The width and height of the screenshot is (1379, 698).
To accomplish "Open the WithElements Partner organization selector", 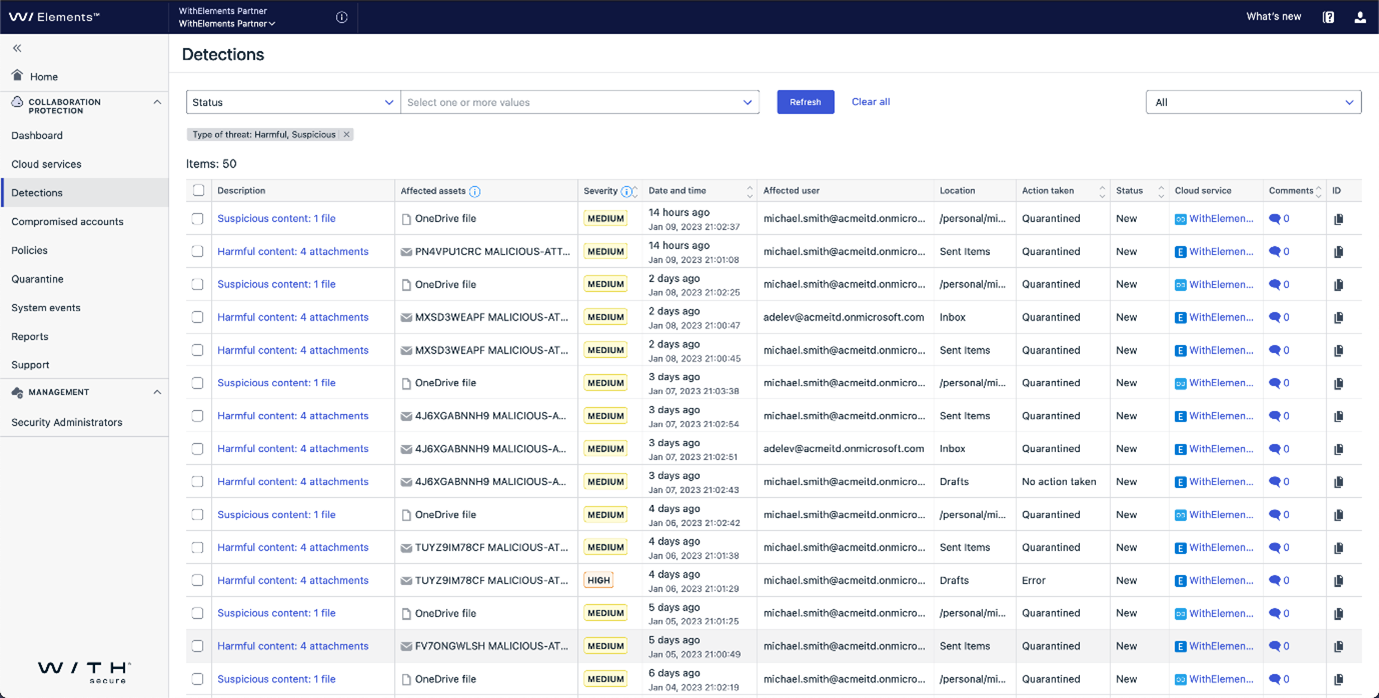I will coord(227,24).
